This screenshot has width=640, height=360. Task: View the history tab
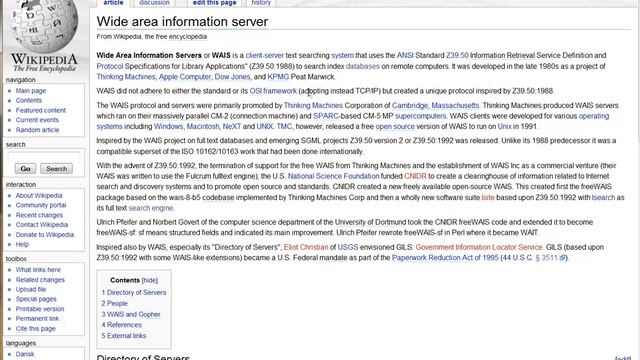coord(261,3)
